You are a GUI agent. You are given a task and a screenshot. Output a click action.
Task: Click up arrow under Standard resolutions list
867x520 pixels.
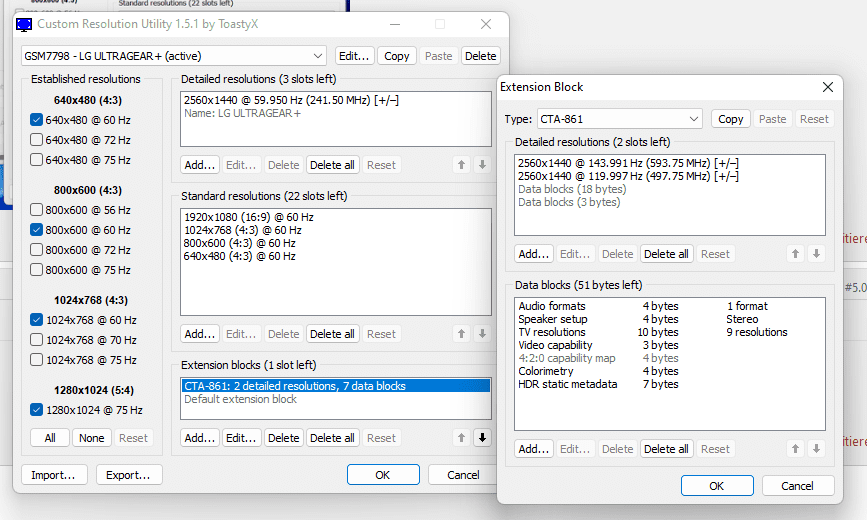[x=461, y=334]
